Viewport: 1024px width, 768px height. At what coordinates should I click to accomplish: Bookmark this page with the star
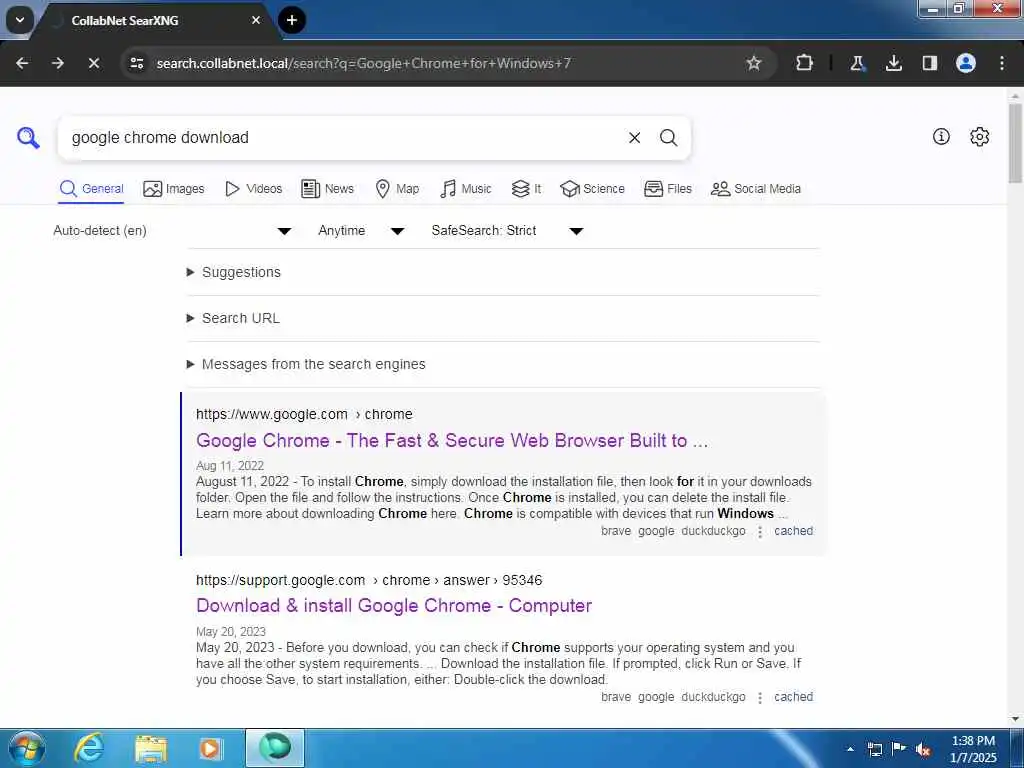tap(754, 63)
